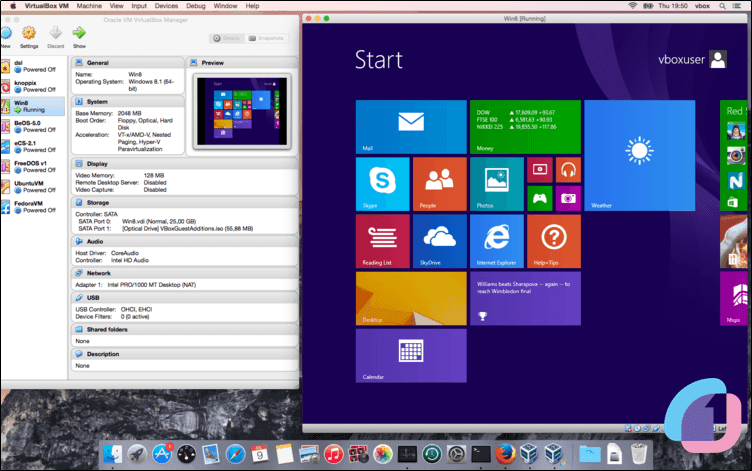
Task: Open the Games controller tile
Action: coord(540,198)
